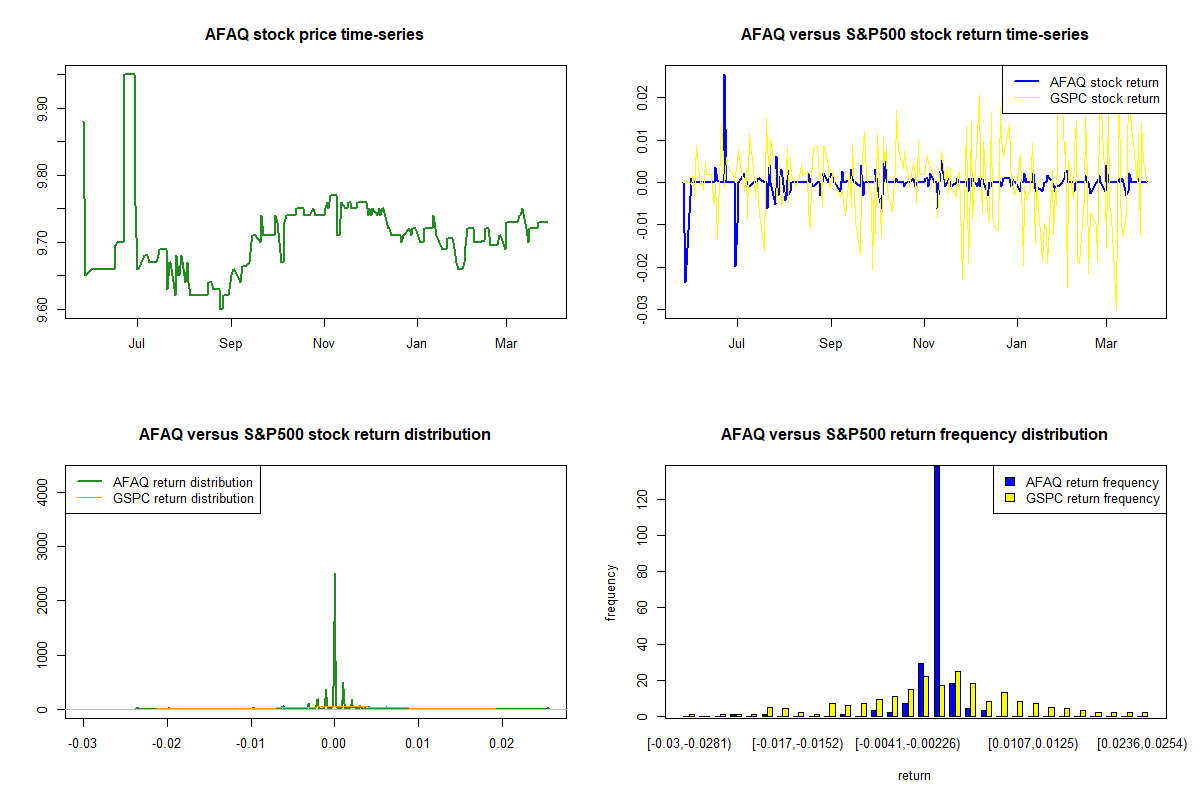Click the green line sample for AFAQ return distribution

pos(88,482)
